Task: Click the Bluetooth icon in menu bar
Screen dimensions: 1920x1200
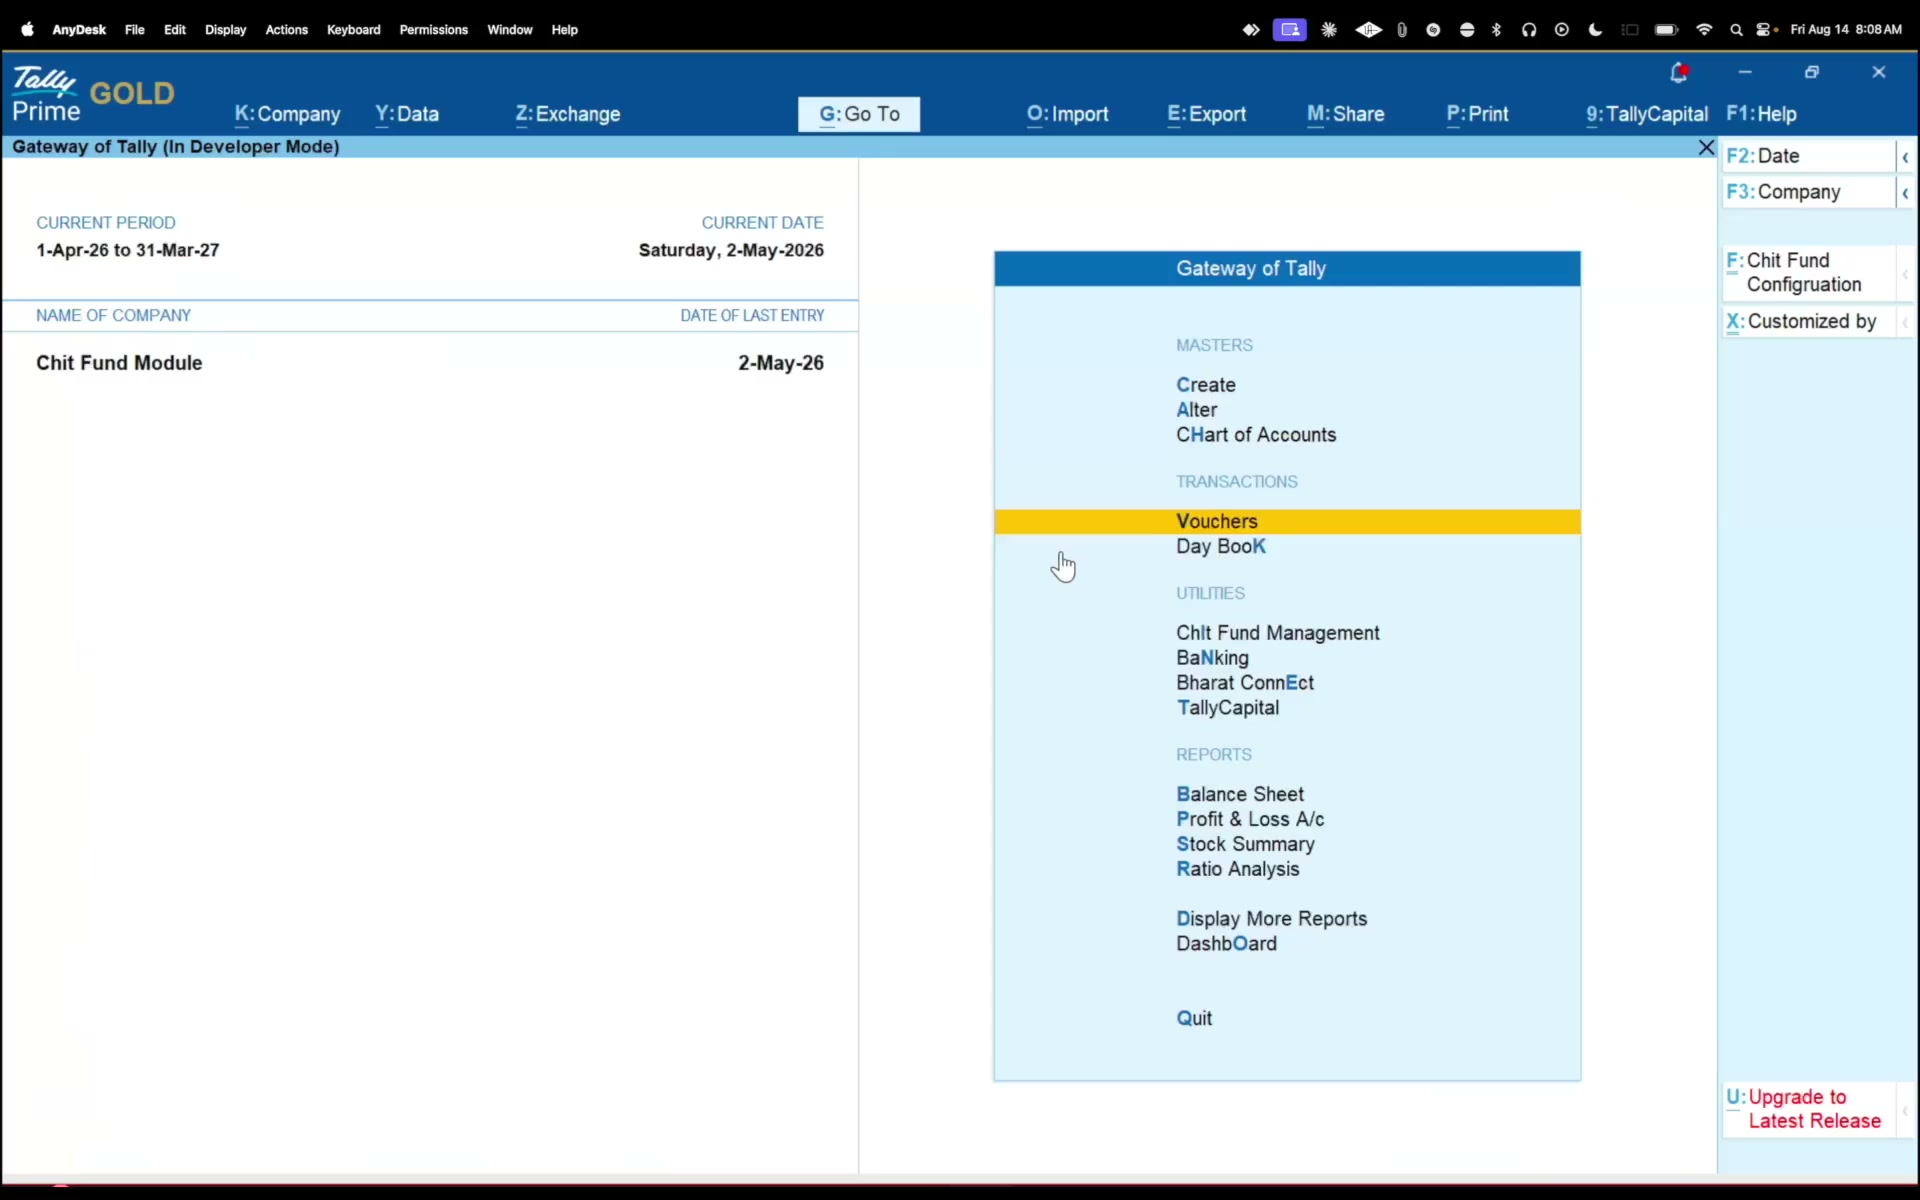Action: 1497,30
